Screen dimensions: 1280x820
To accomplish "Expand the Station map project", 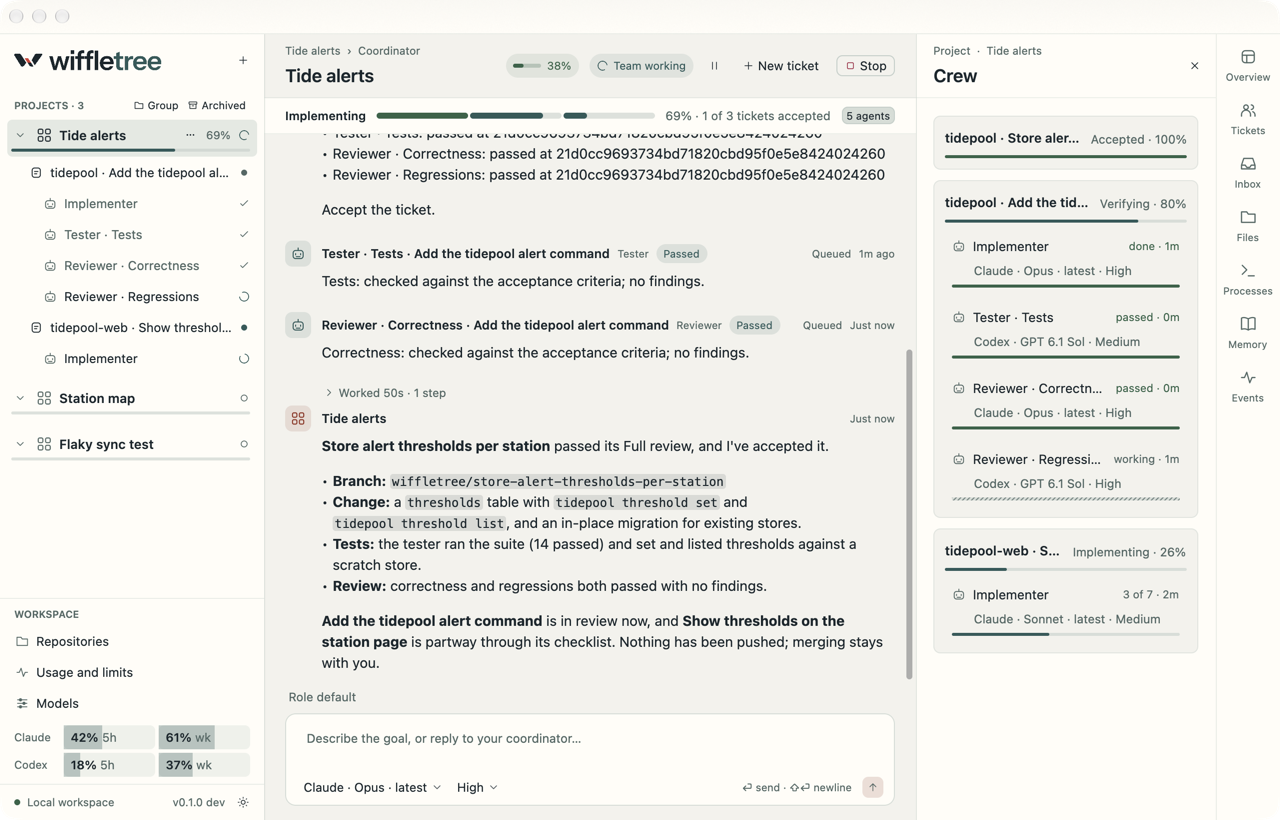I will (x=20, y=398).
